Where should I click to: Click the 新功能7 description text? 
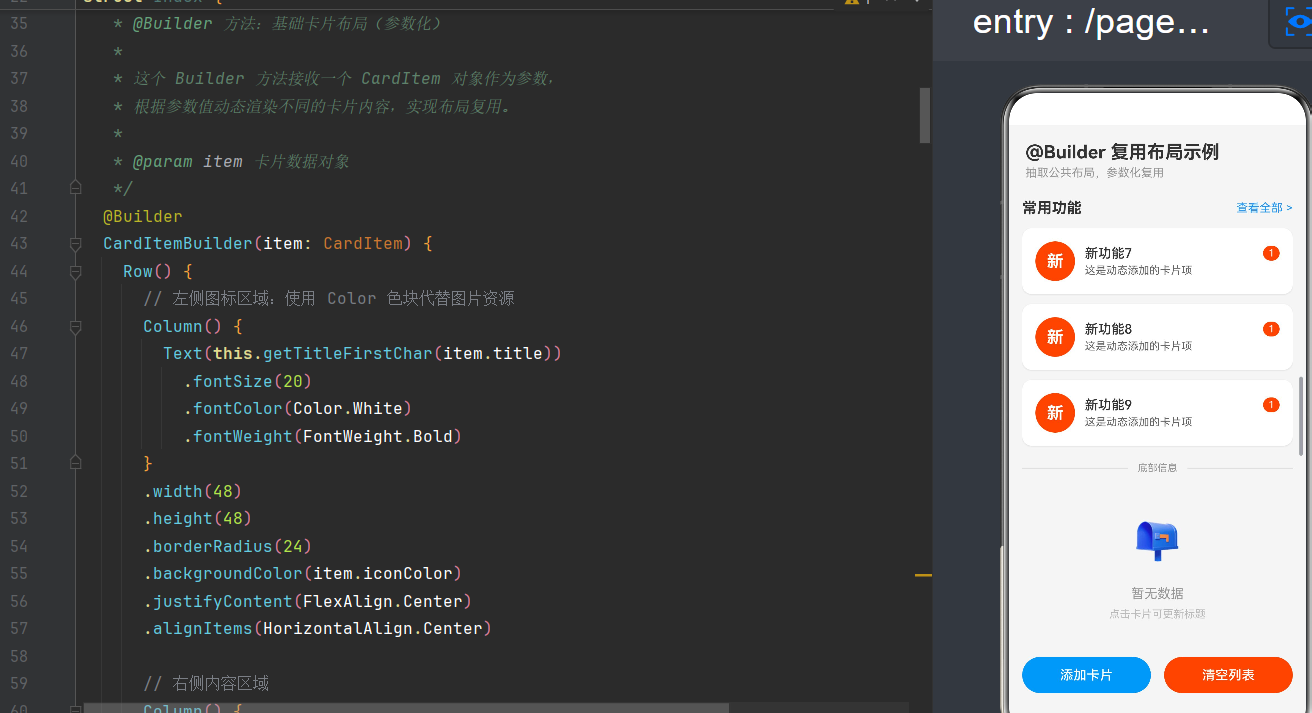tap(1138, 270)
